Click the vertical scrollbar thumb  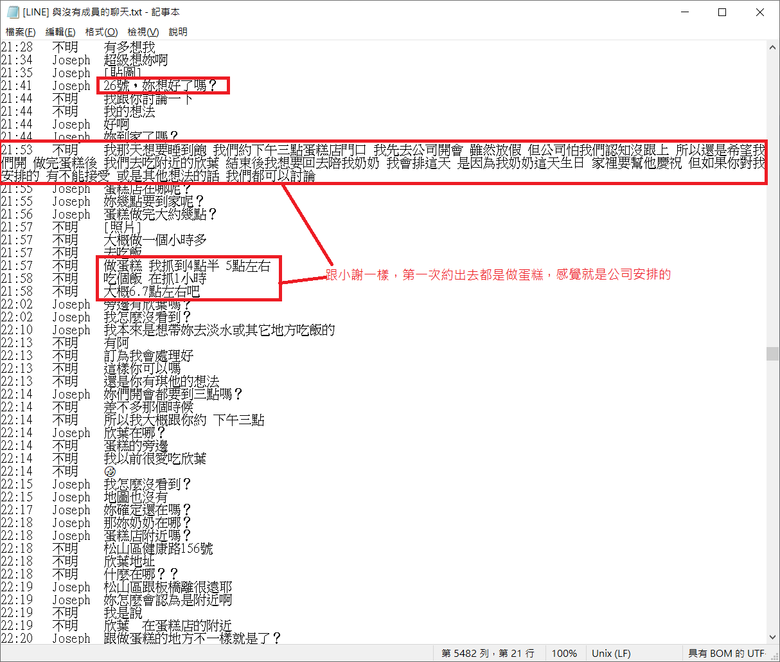click(773, 354)
